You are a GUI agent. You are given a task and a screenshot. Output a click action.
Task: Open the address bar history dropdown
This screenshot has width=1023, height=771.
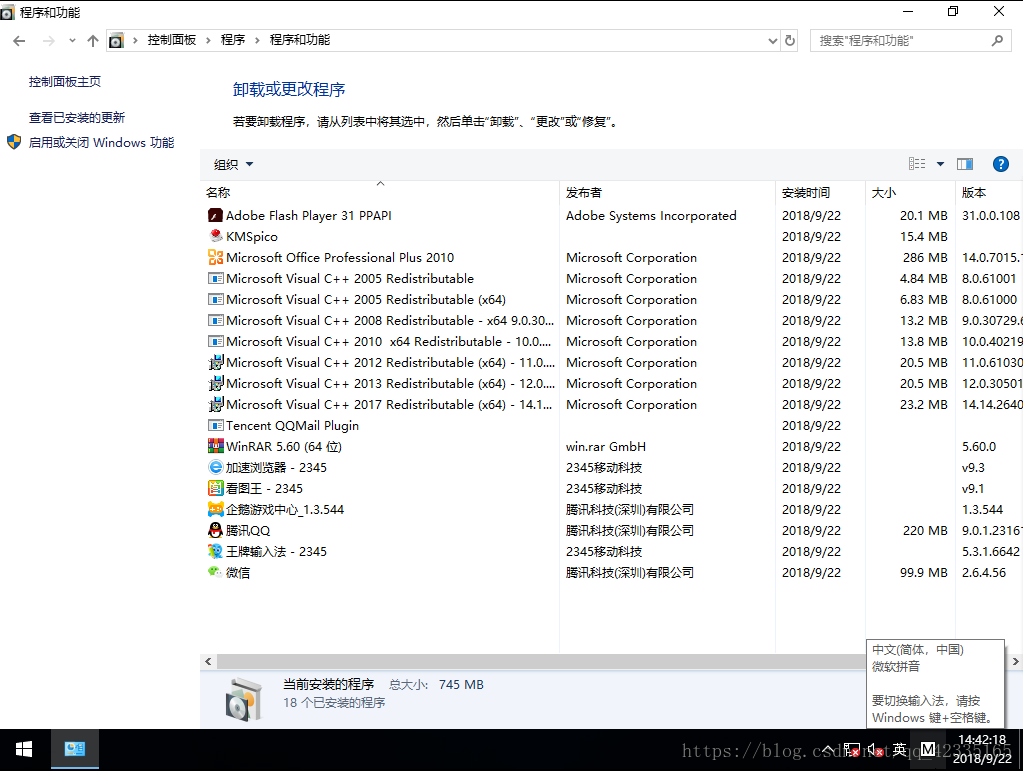click(x=773, y=40)
